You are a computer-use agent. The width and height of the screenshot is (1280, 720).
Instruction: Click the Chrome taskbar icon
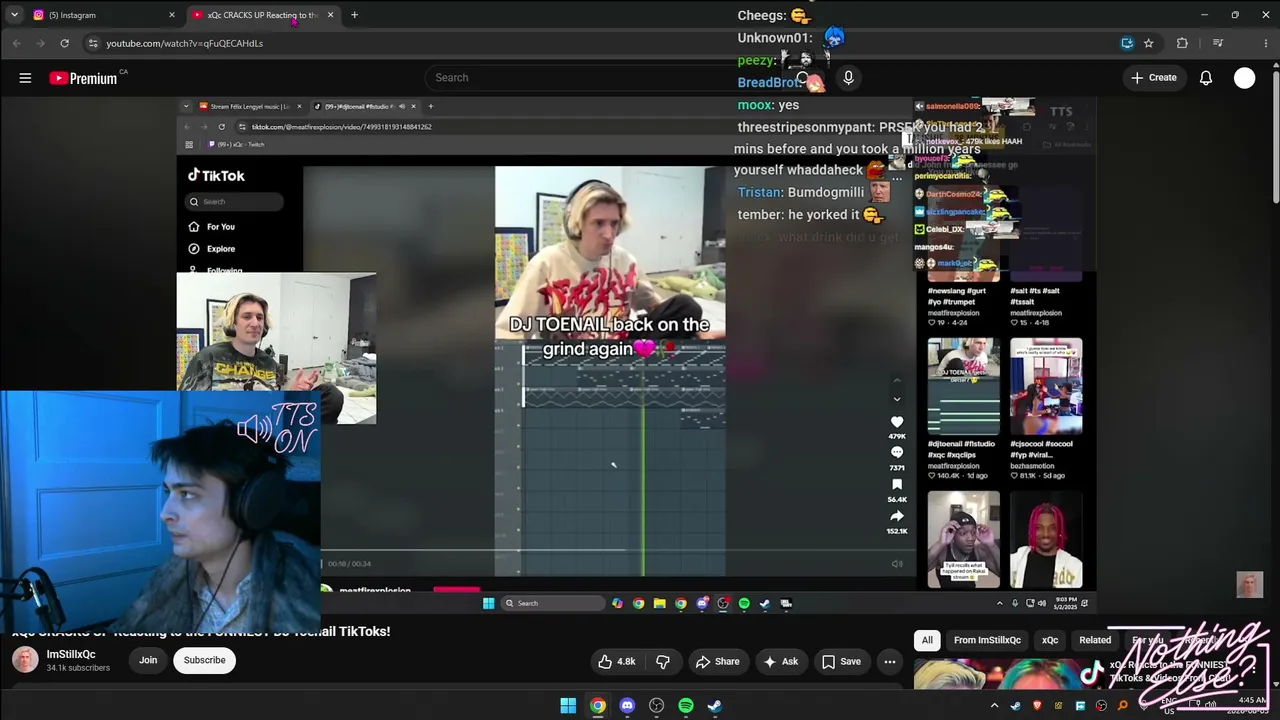(x=597, y=705)
